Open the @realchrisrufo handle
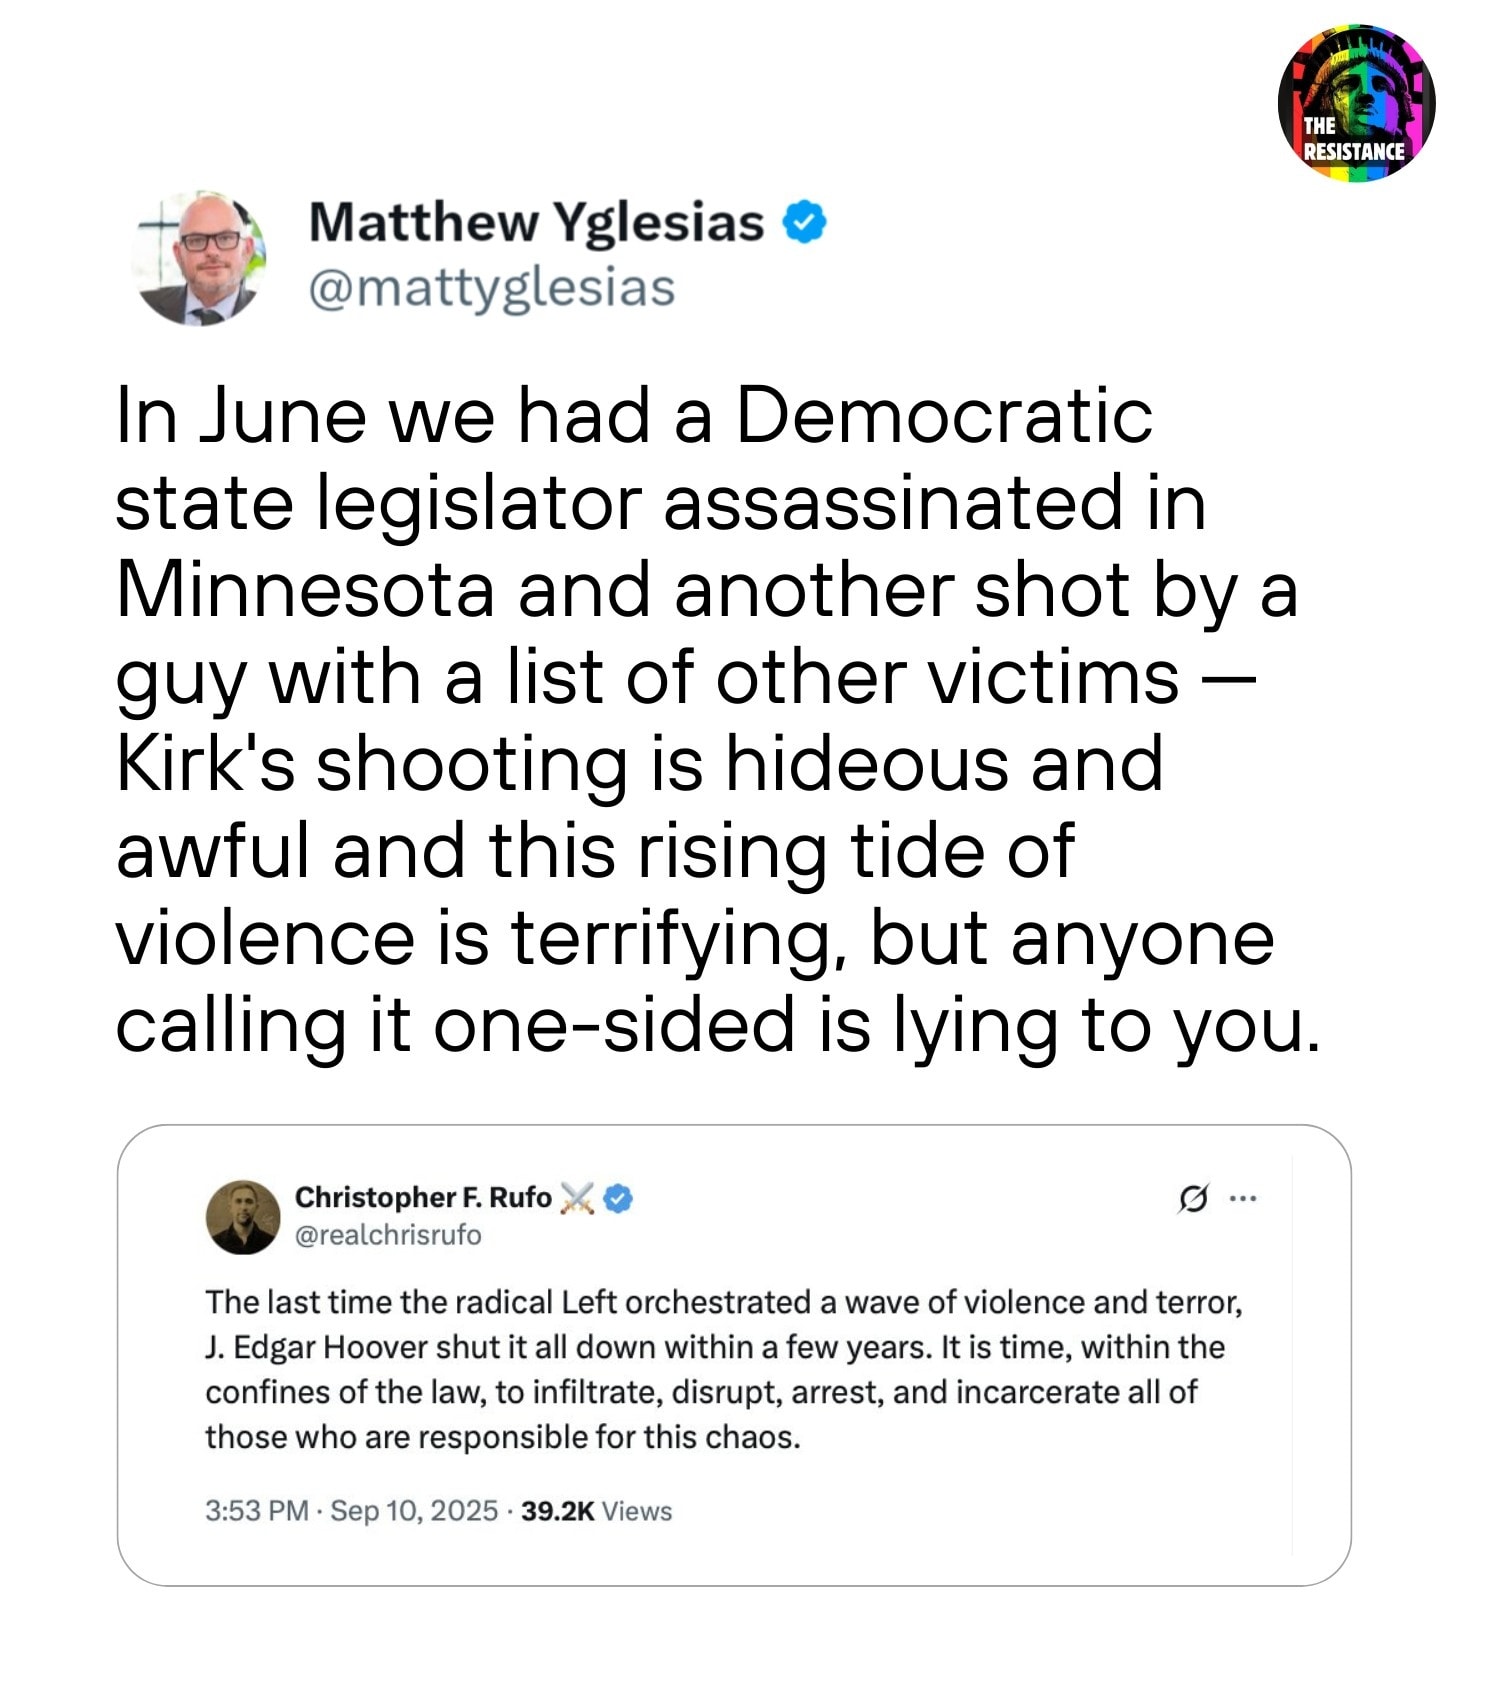 tap(388, 1235)
